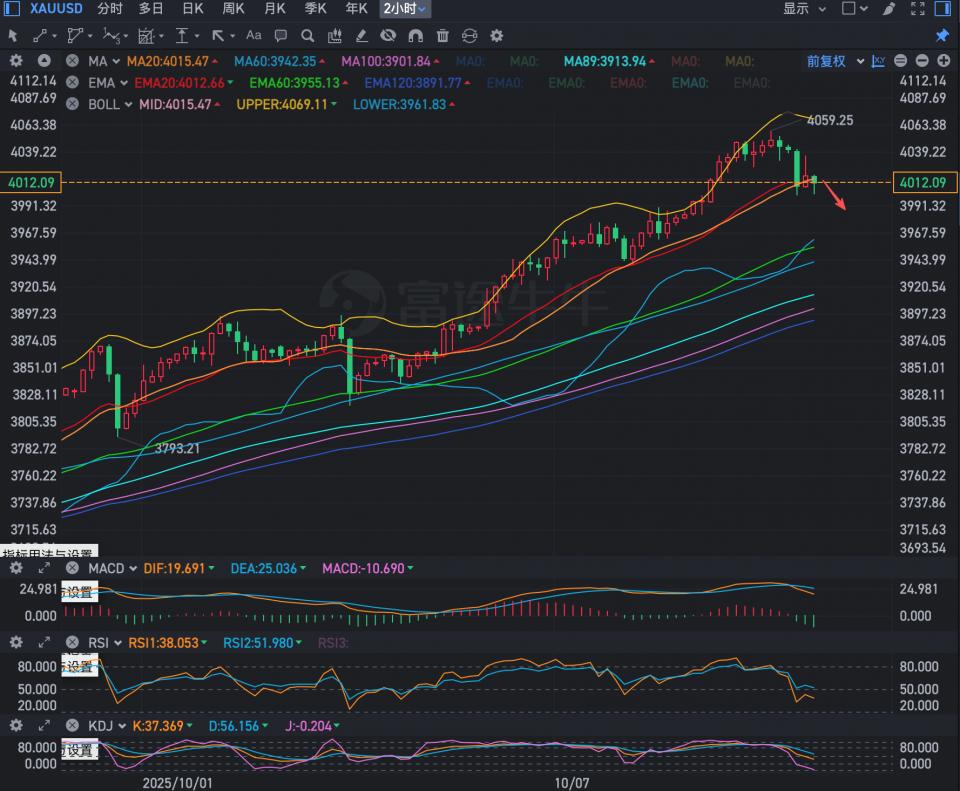Click the pin icon in drawing toolbar

[x=941, y=36]
